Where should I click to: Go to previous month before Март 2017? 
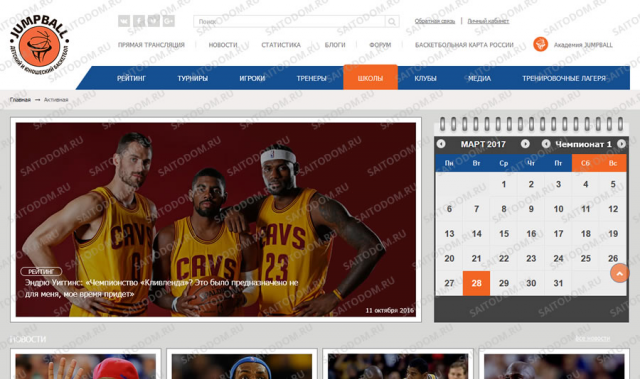(x=441, y=144)
